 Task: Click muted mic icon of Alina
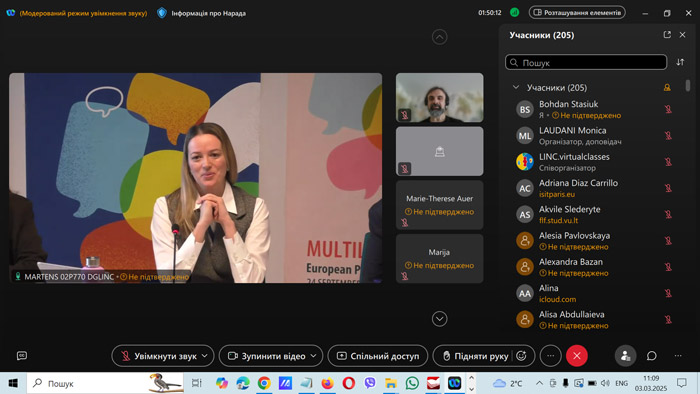(668, 294)
